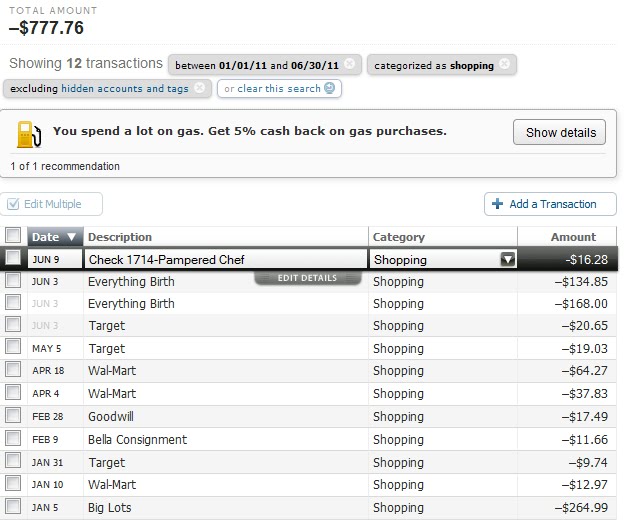
Task: Click the Add a Transaction button
Action: pos(550,204)
